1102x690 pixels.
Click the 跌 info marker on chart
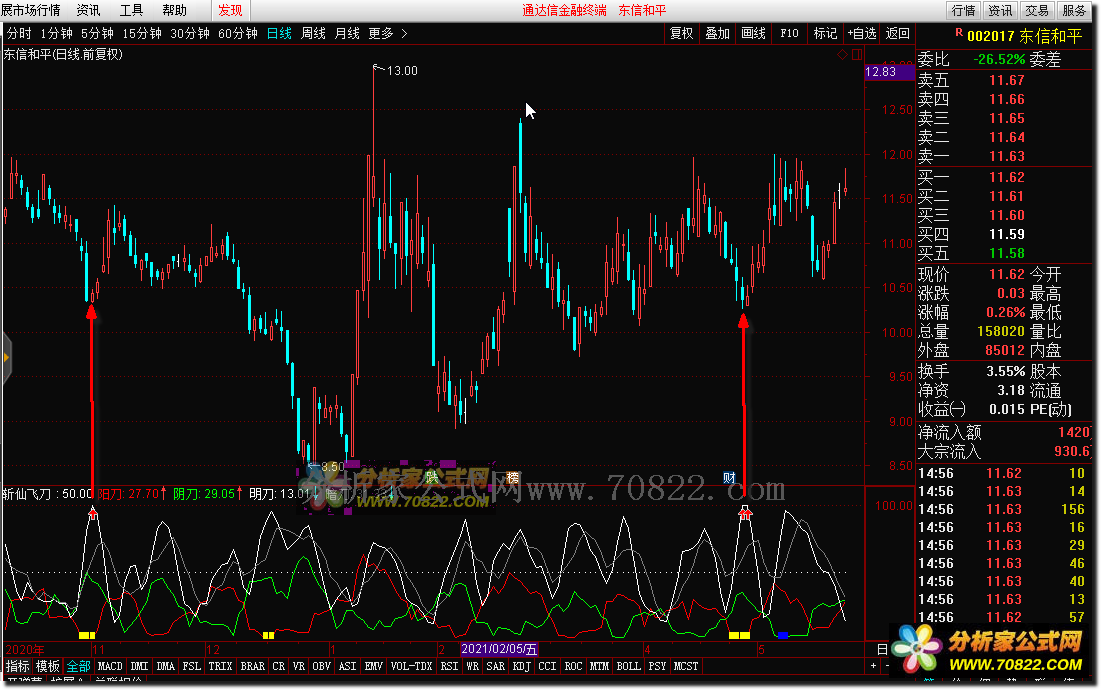tap(432, 478)
